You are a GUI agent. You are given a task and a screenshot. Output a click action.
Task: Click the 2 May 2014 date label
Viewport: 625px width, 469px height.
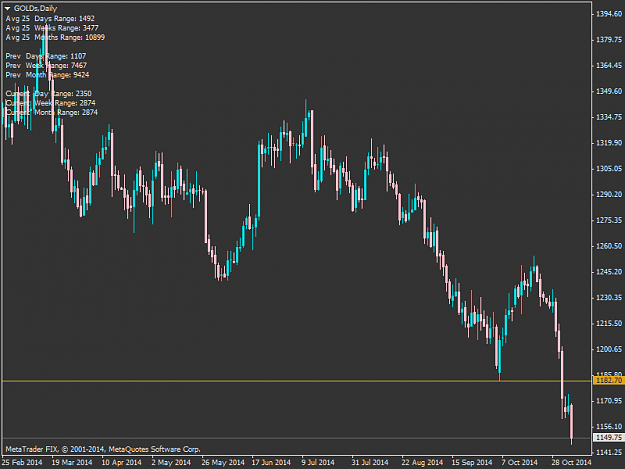tap(171, 463)
